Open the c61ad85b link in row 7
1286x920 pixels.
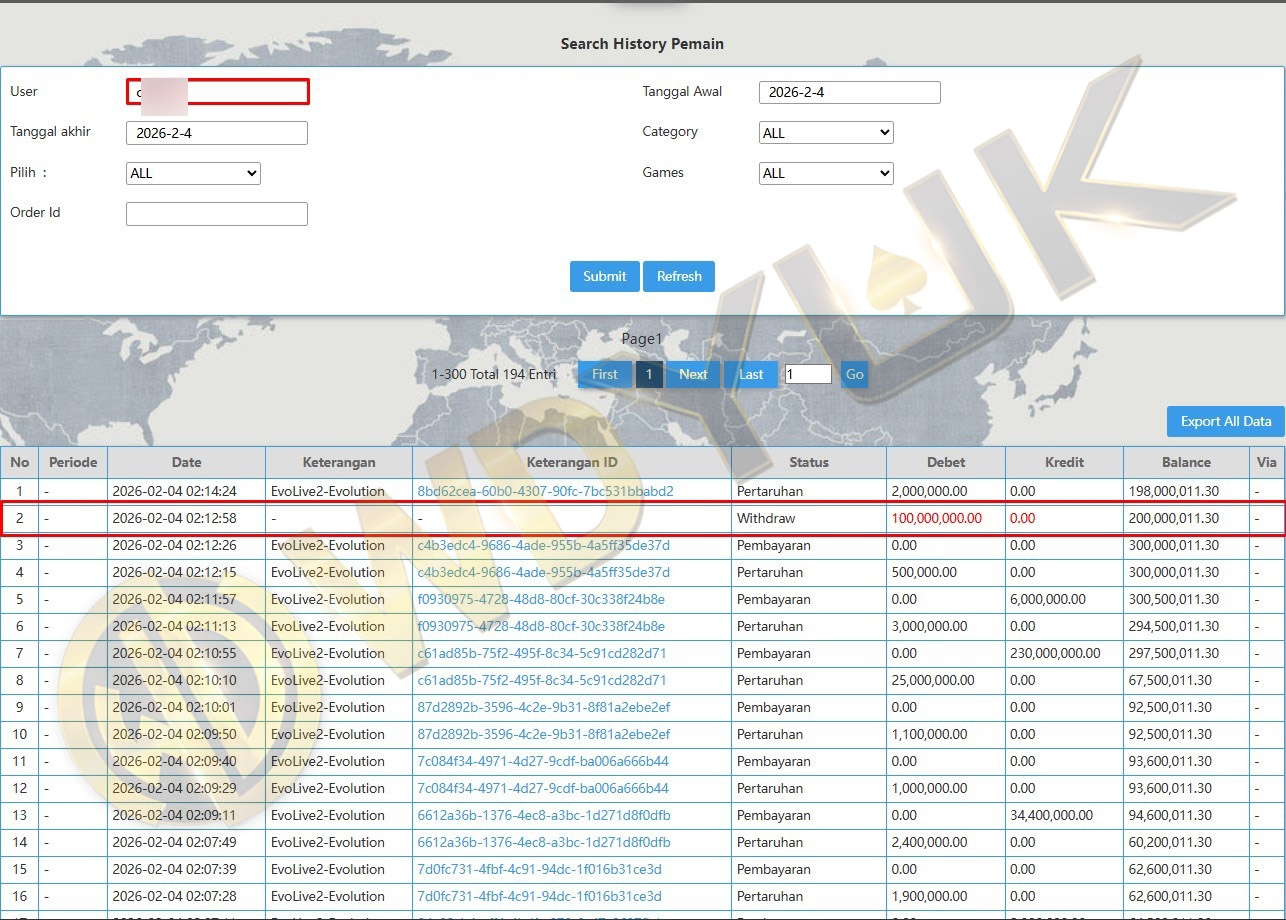click(x=542, y=653)
